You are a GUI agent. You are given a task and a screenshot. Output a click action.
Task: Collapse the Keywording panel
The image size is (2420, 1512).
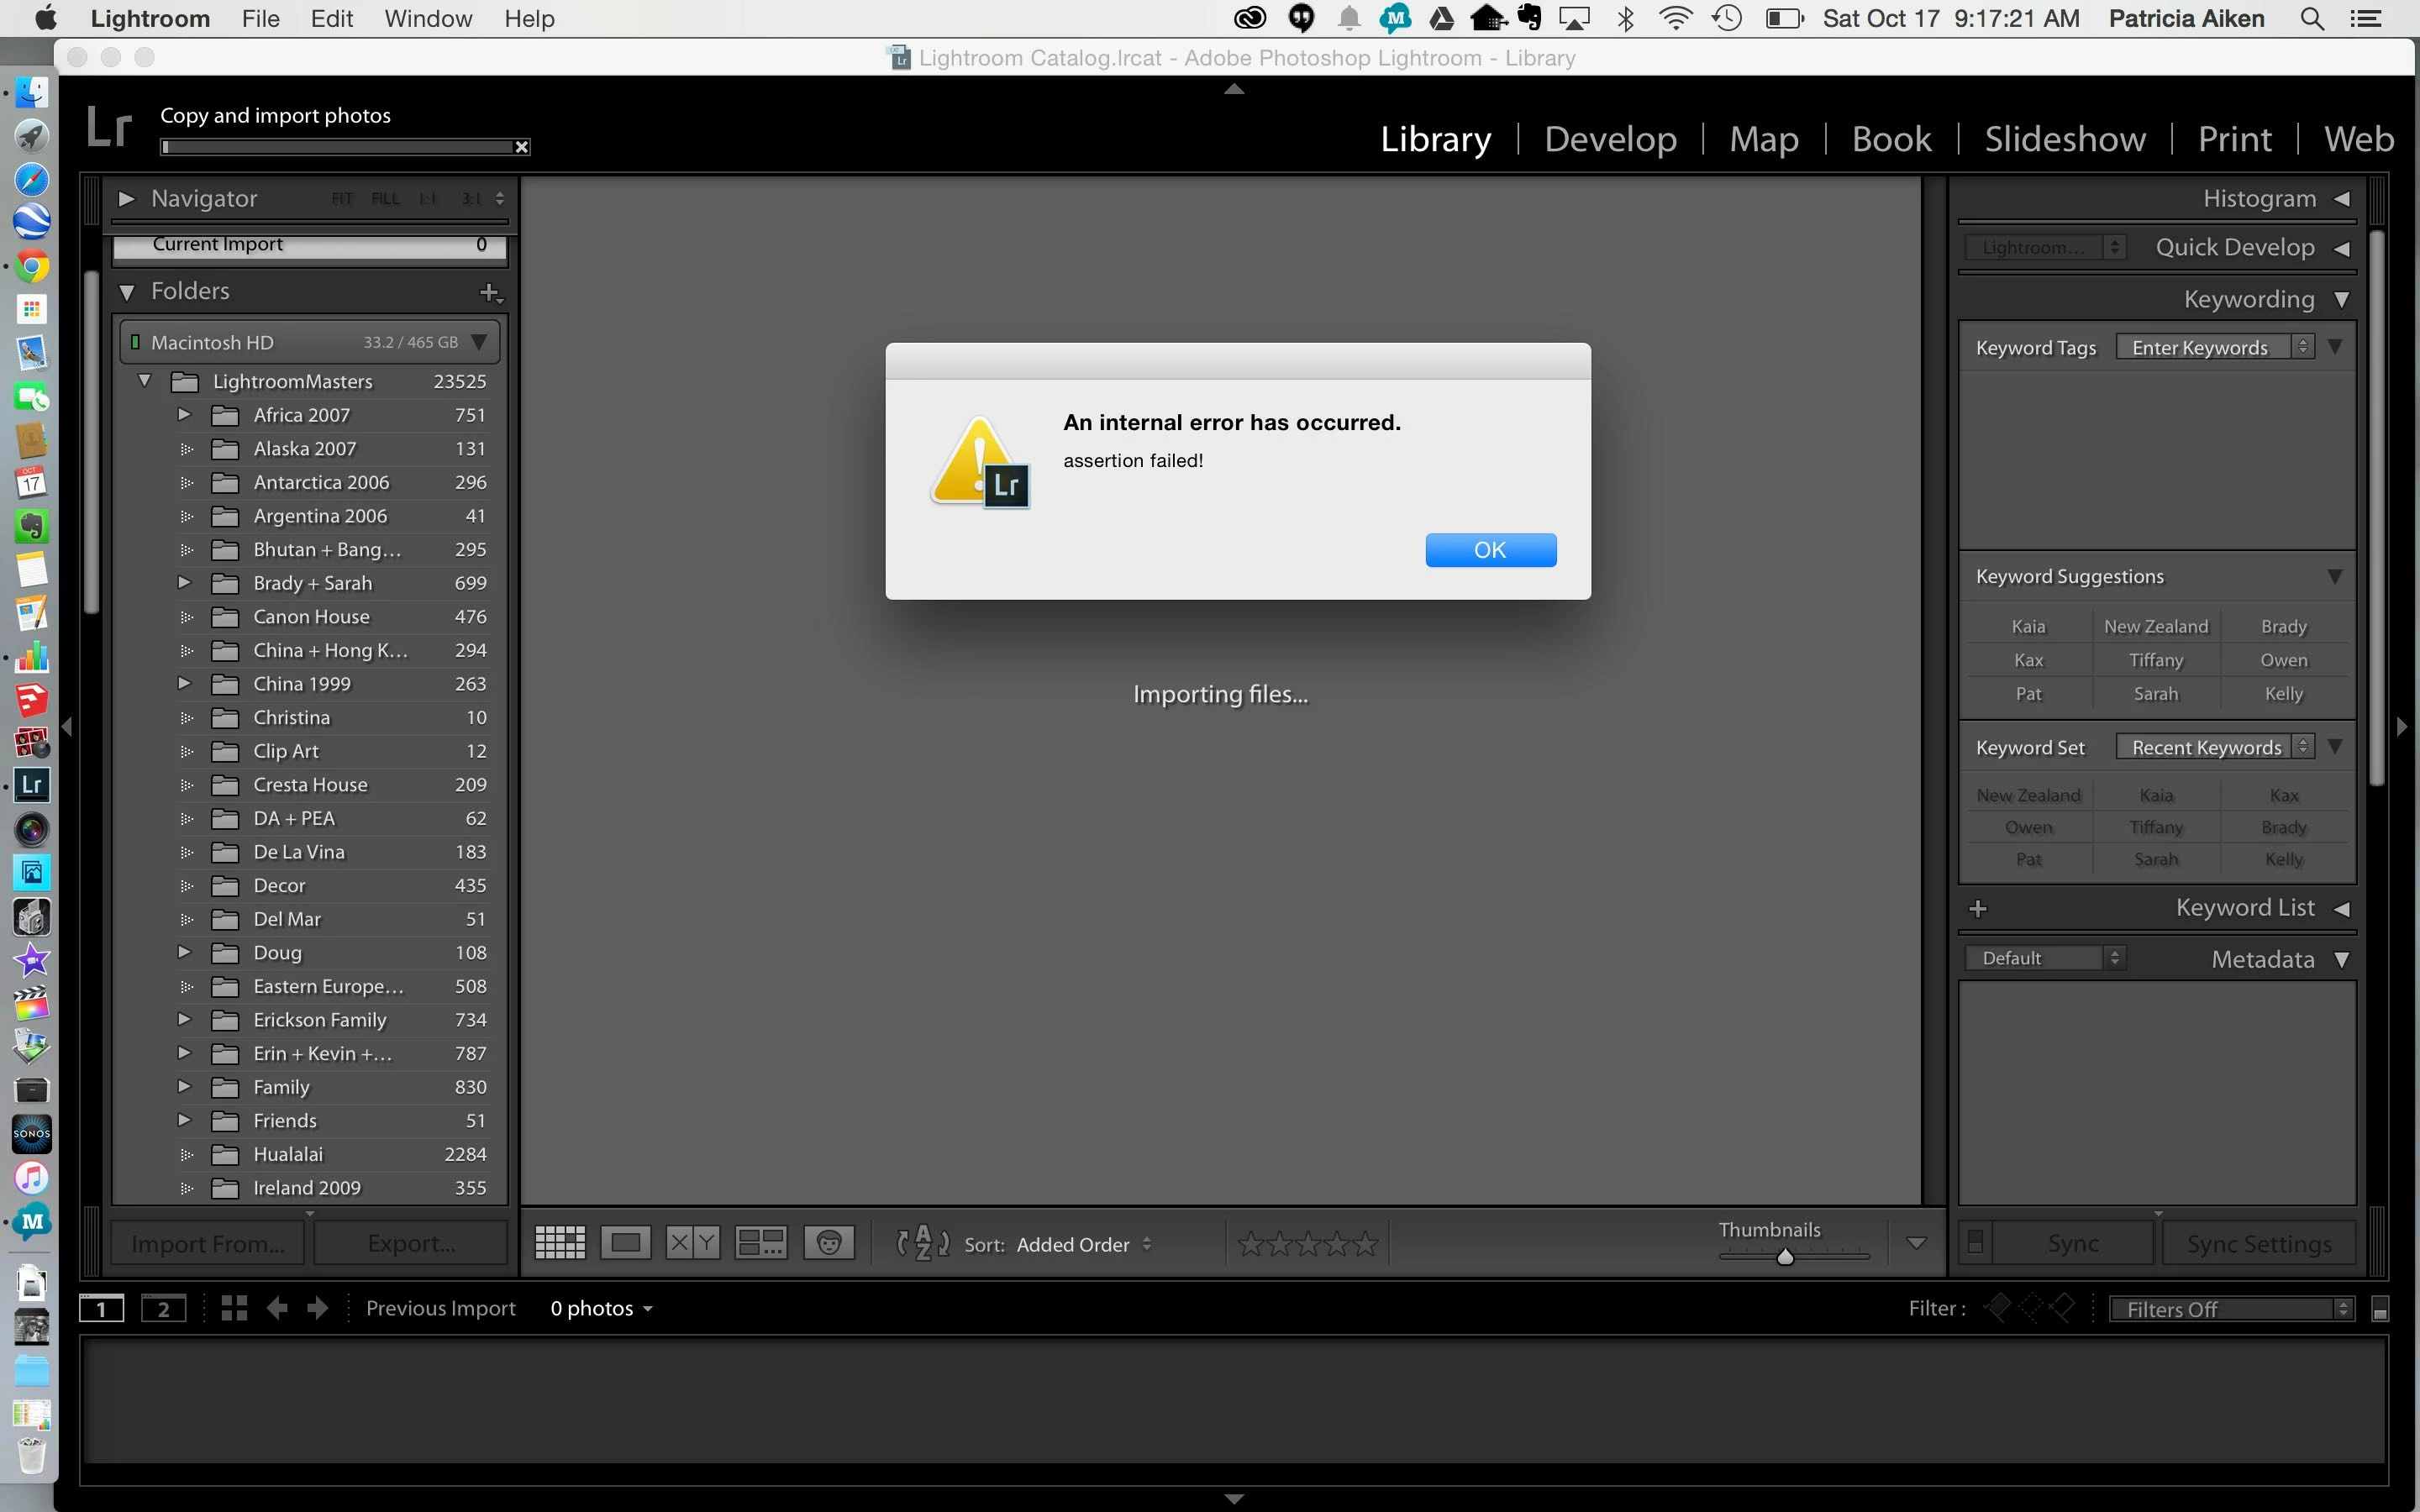coord(2342,300)
